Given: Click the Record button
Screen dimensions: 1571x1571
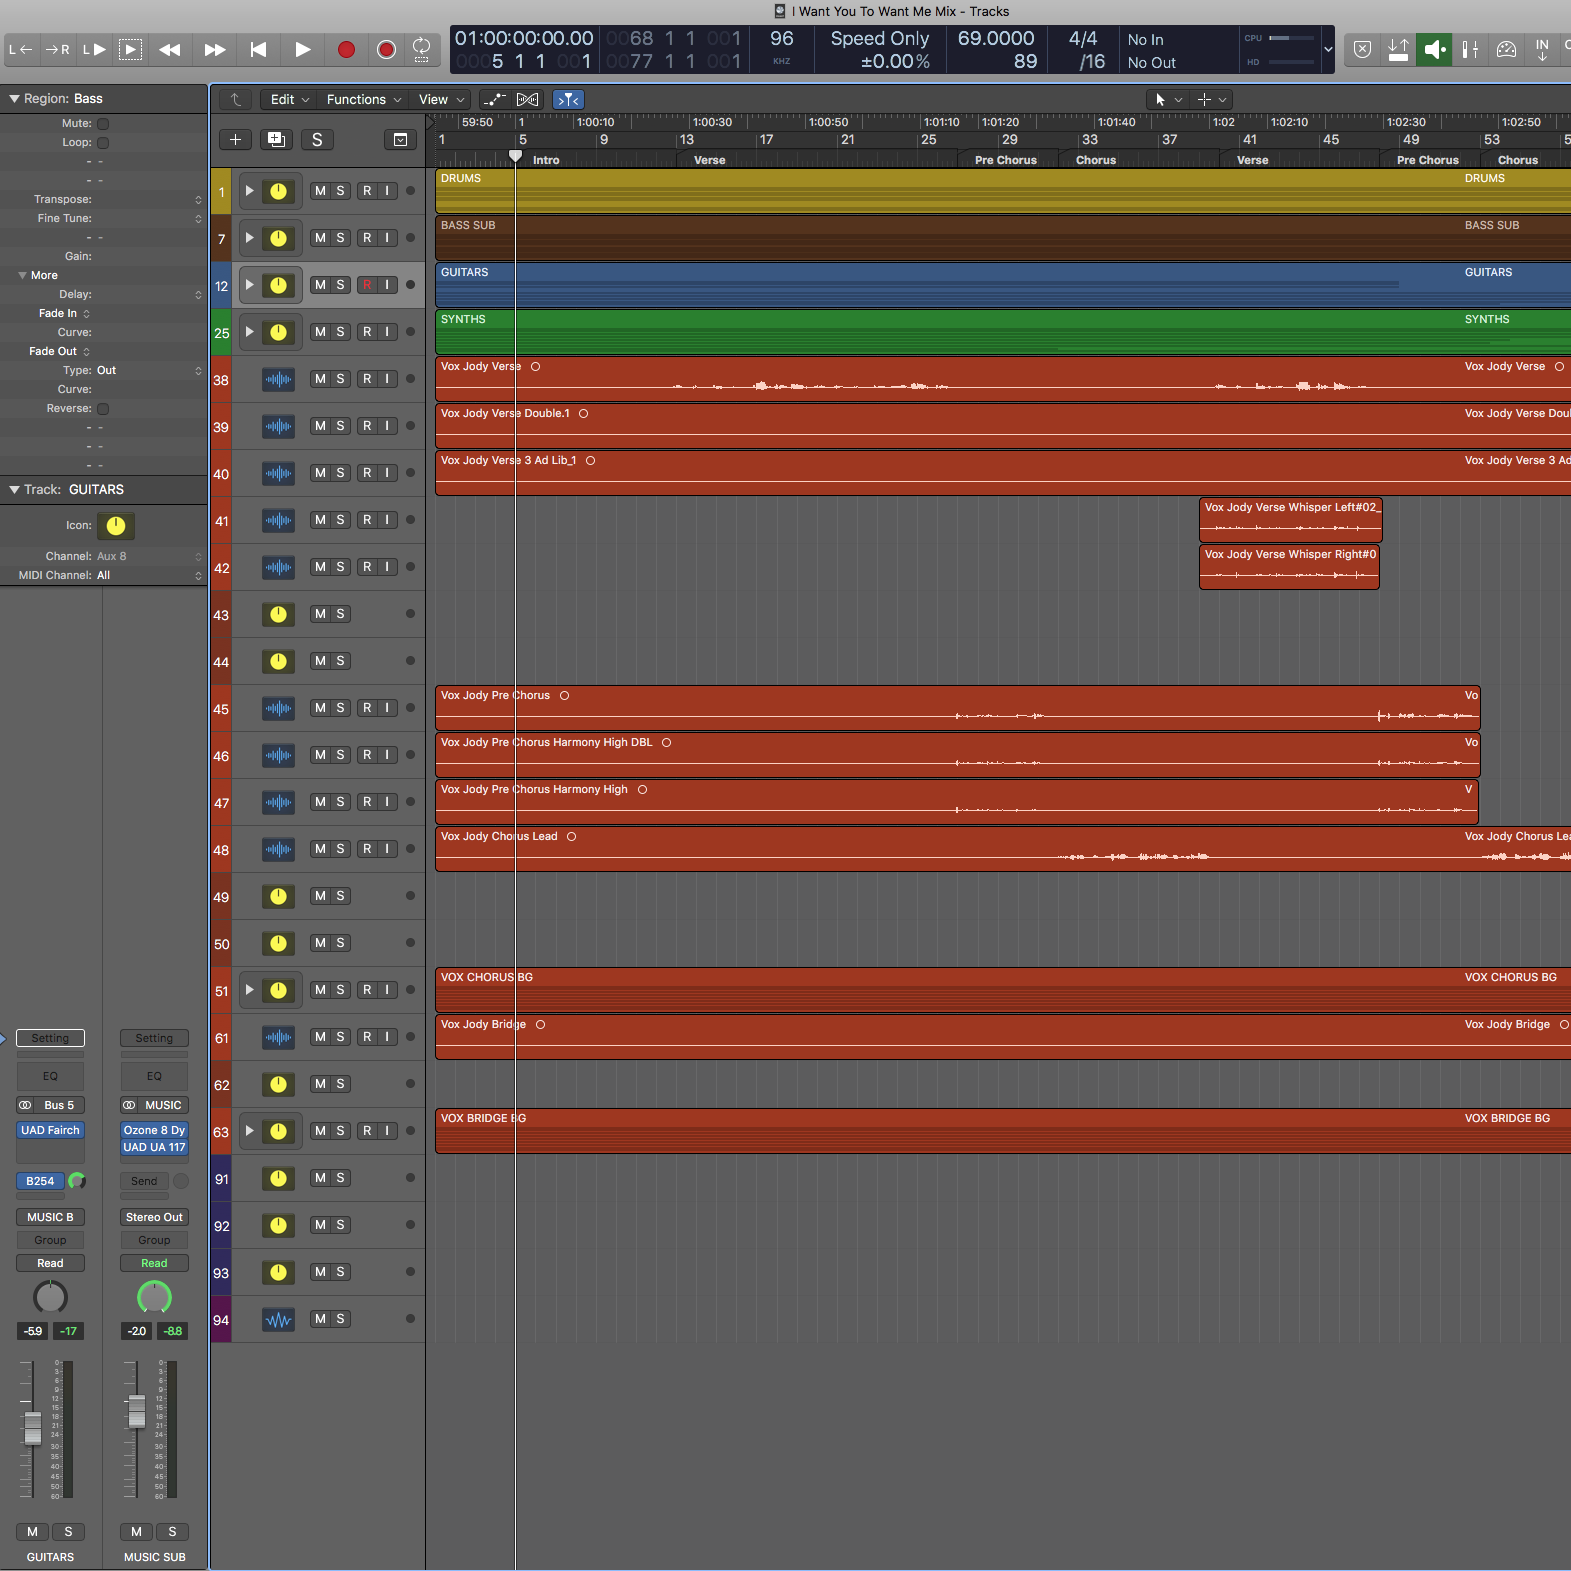Looking at the screenshot, I should coord(346,49).
